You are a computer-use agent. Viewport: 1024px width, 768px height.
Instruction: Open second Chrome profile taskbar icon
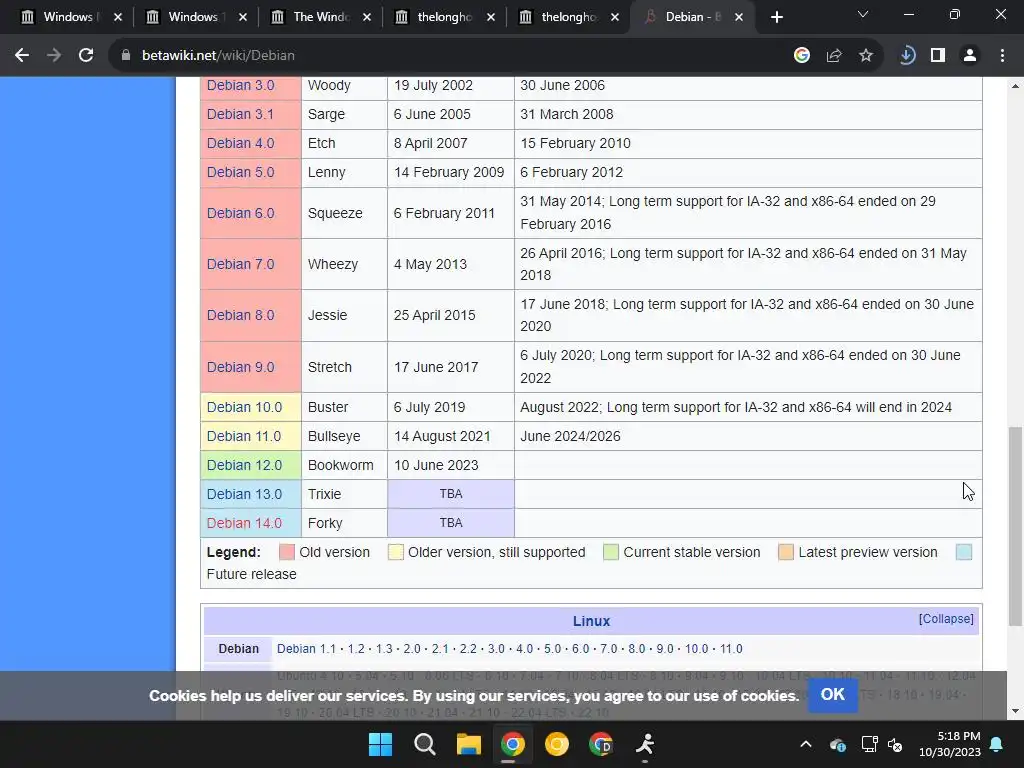(601, 744)
